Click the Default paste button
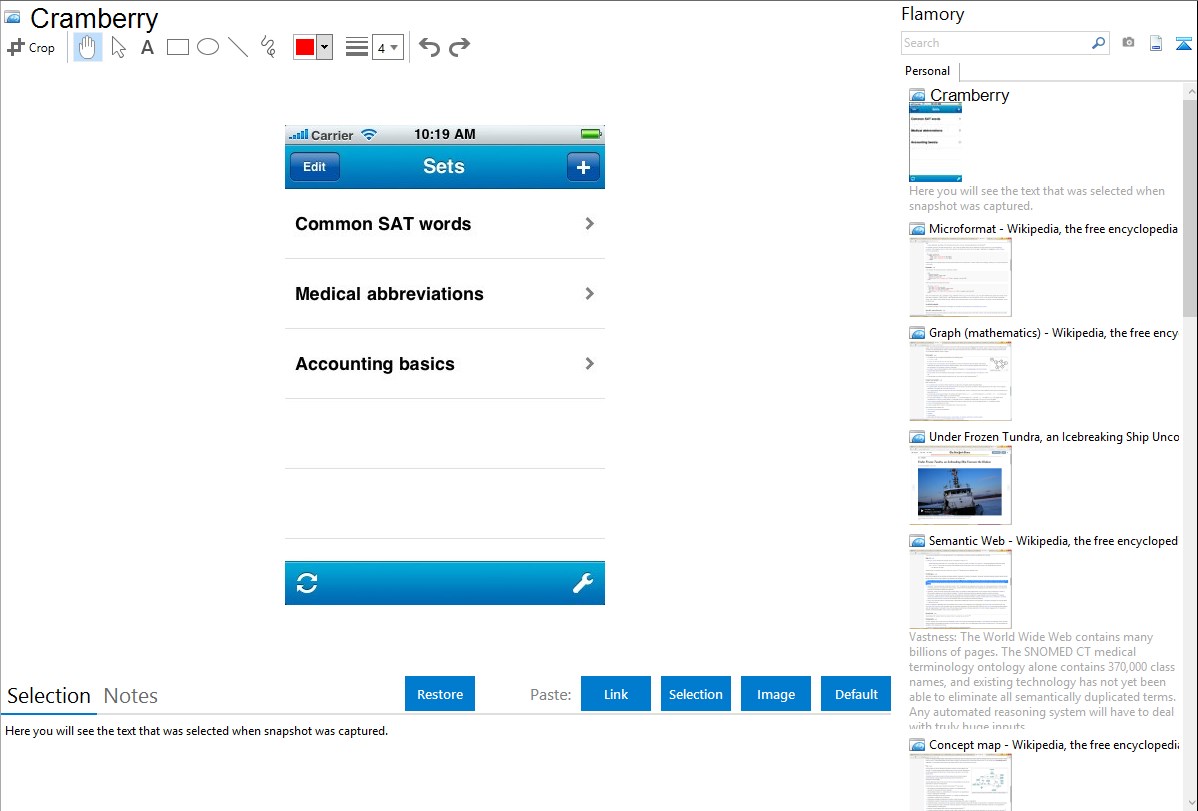 (x=856, y=693)
